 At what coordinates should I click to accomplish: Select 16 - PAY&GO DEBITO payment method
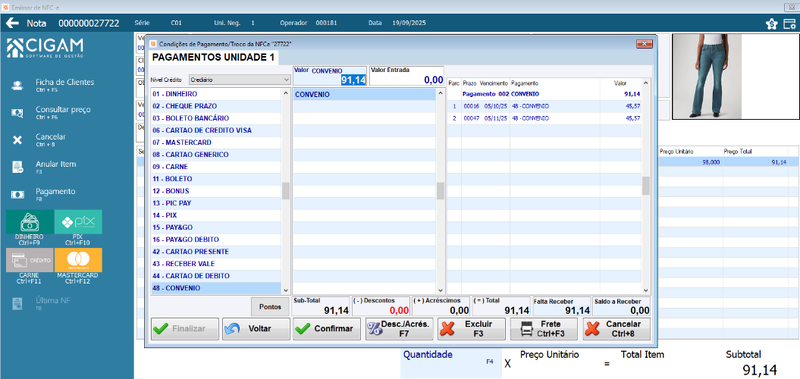[216, 240]
